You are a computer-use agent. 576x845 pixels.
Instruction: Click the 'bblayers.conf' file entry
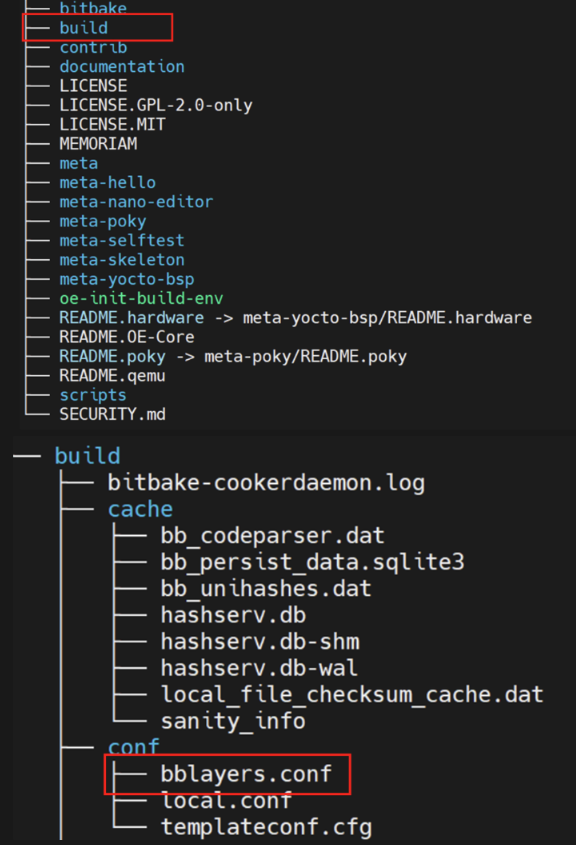pos(246,774)
